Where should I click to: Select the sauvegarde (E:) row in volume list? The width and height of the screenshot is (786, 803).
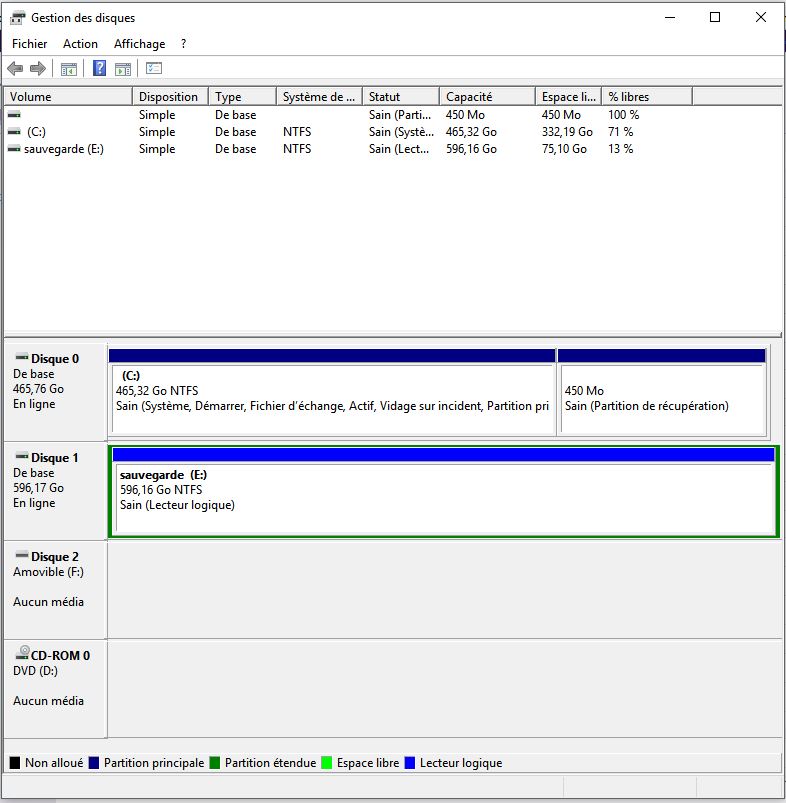click(63, 149)
